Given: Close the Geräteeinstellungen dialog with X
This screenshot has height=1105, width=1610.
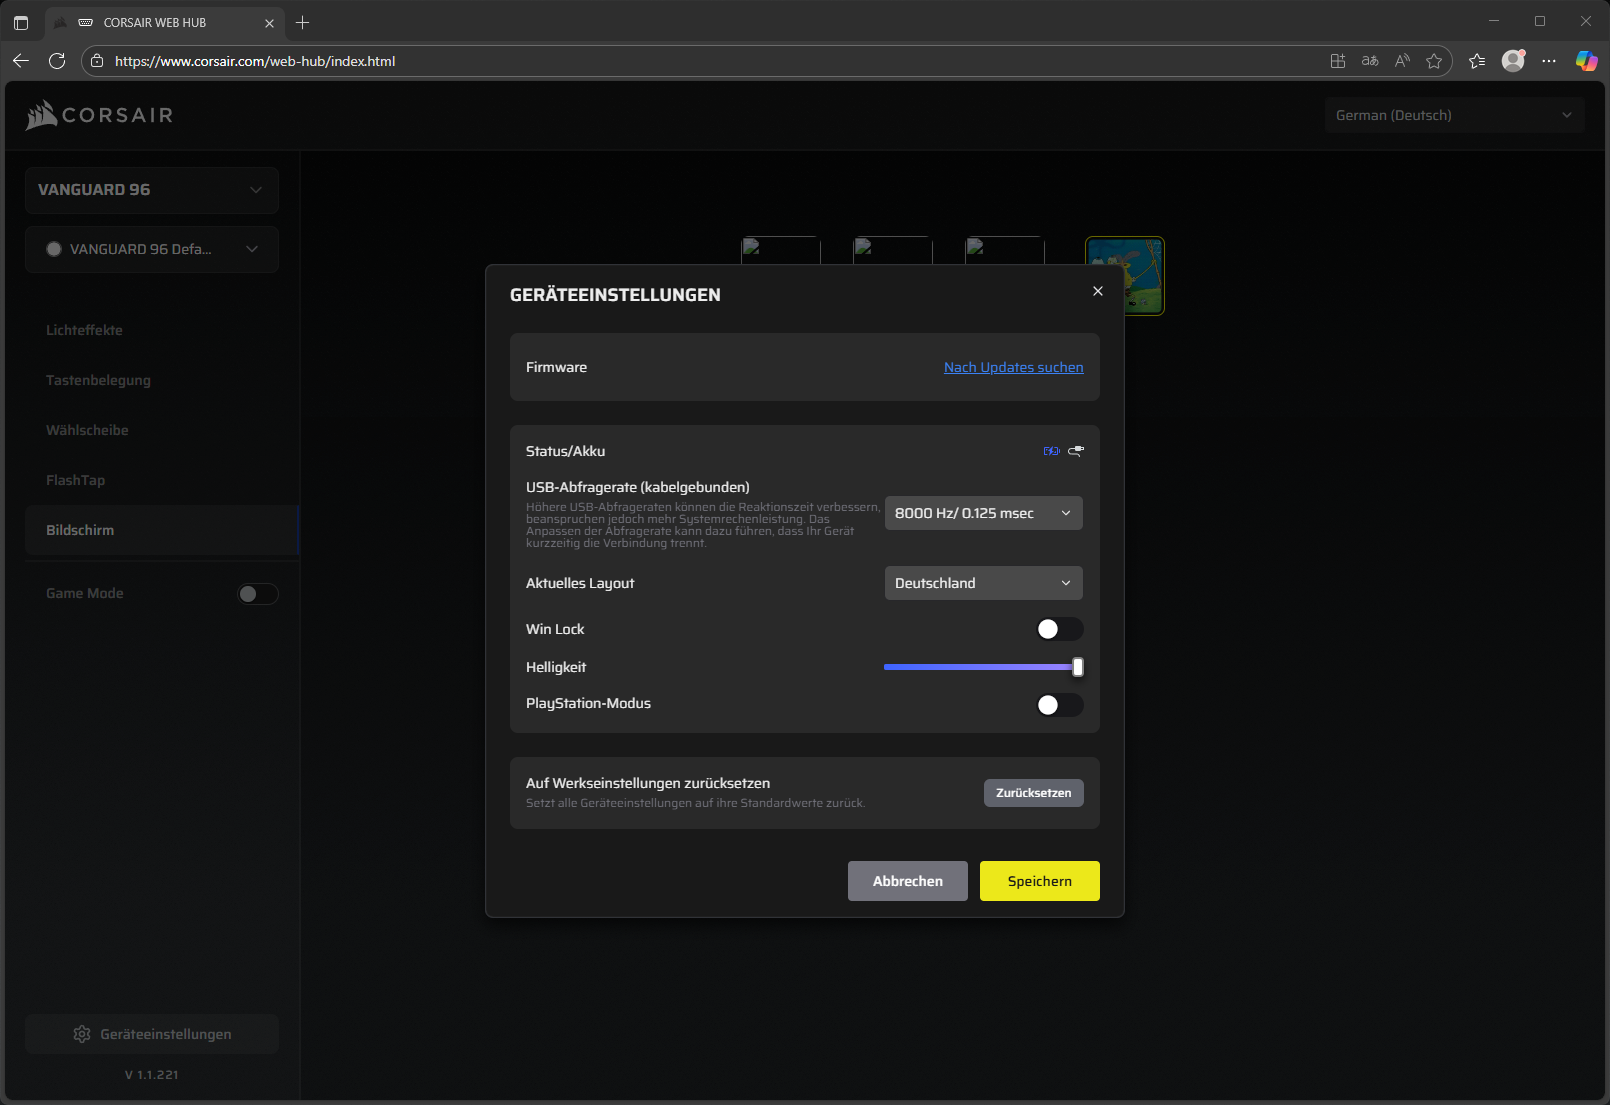Looking at the screenshot, I should pyautogui.click(x=1098, y=291).
